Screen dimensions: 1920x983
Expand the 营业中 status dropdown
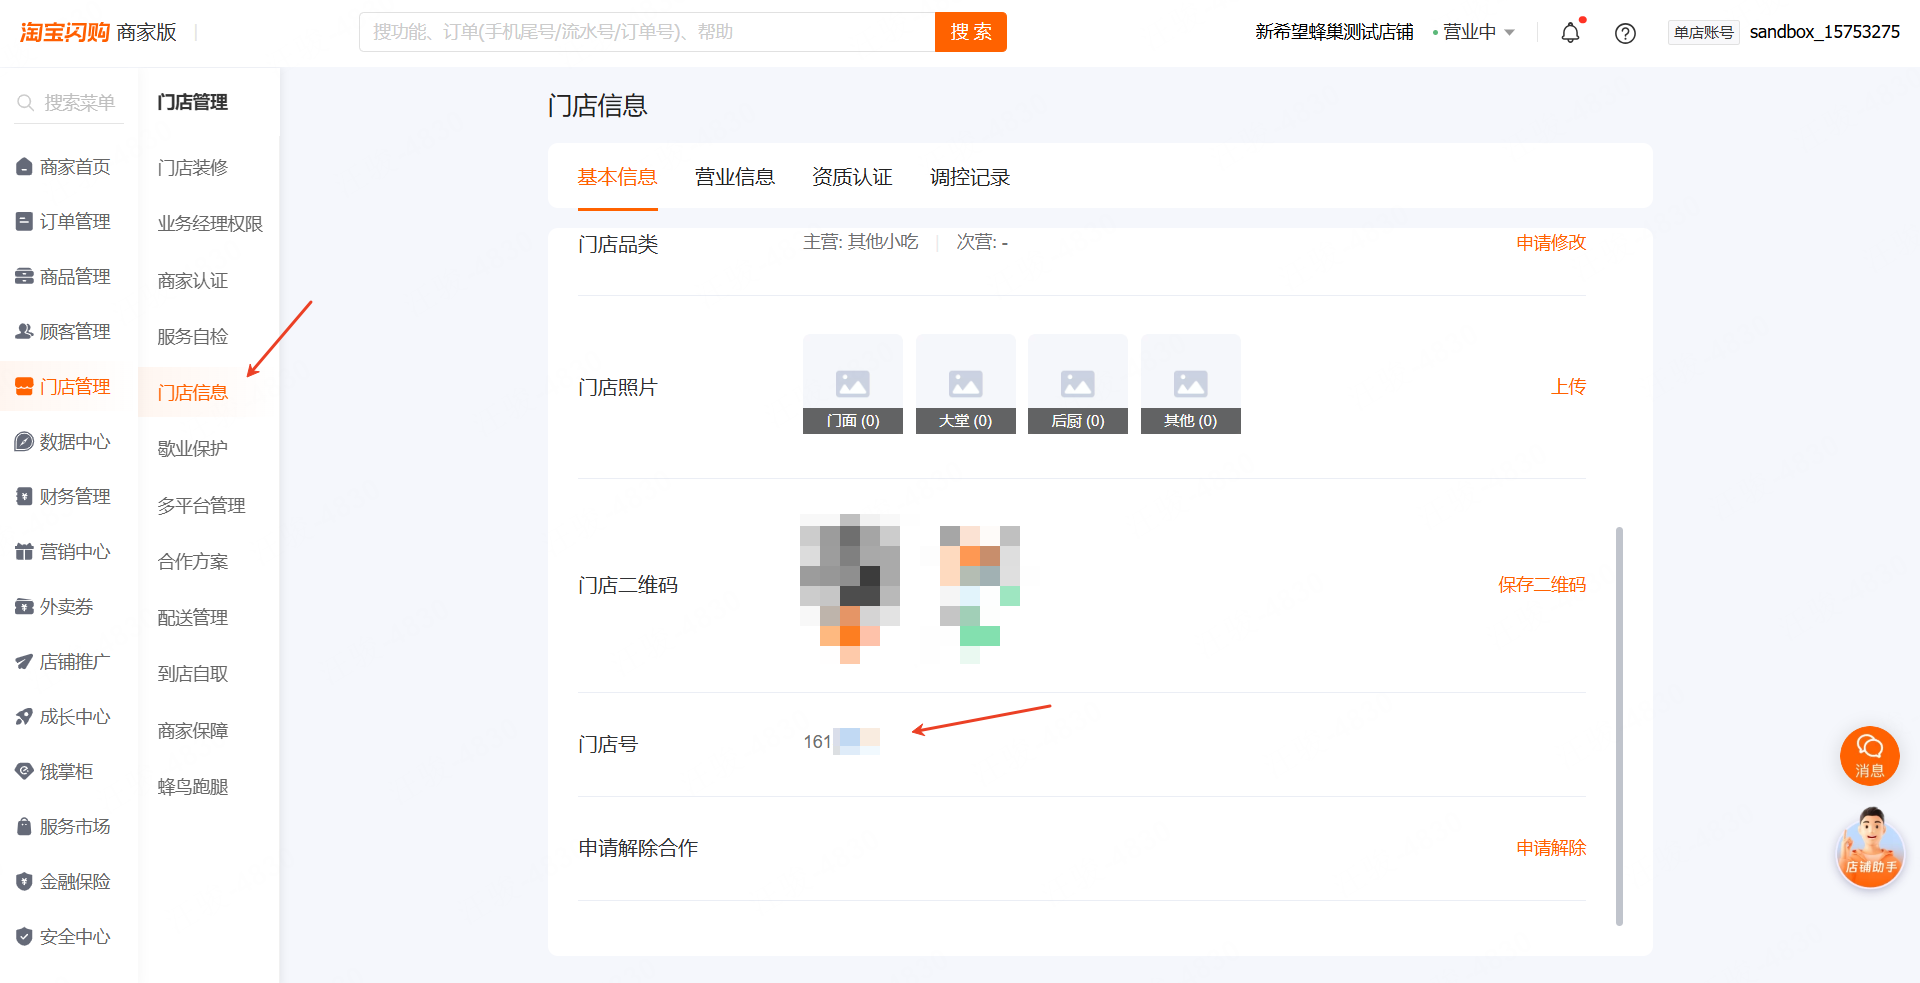coord(1474,32)
